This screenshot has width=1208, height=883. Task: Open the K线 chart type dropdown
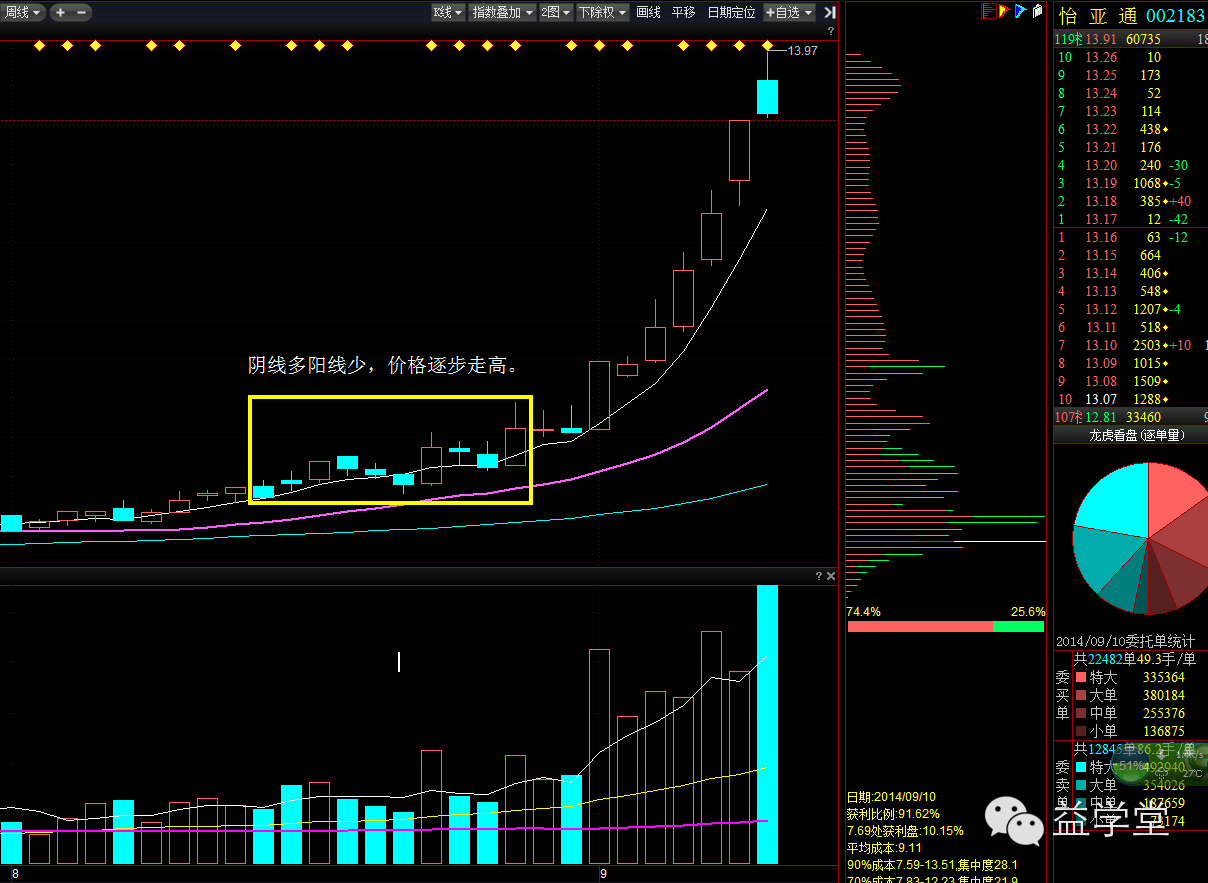[x=448, y=12]
